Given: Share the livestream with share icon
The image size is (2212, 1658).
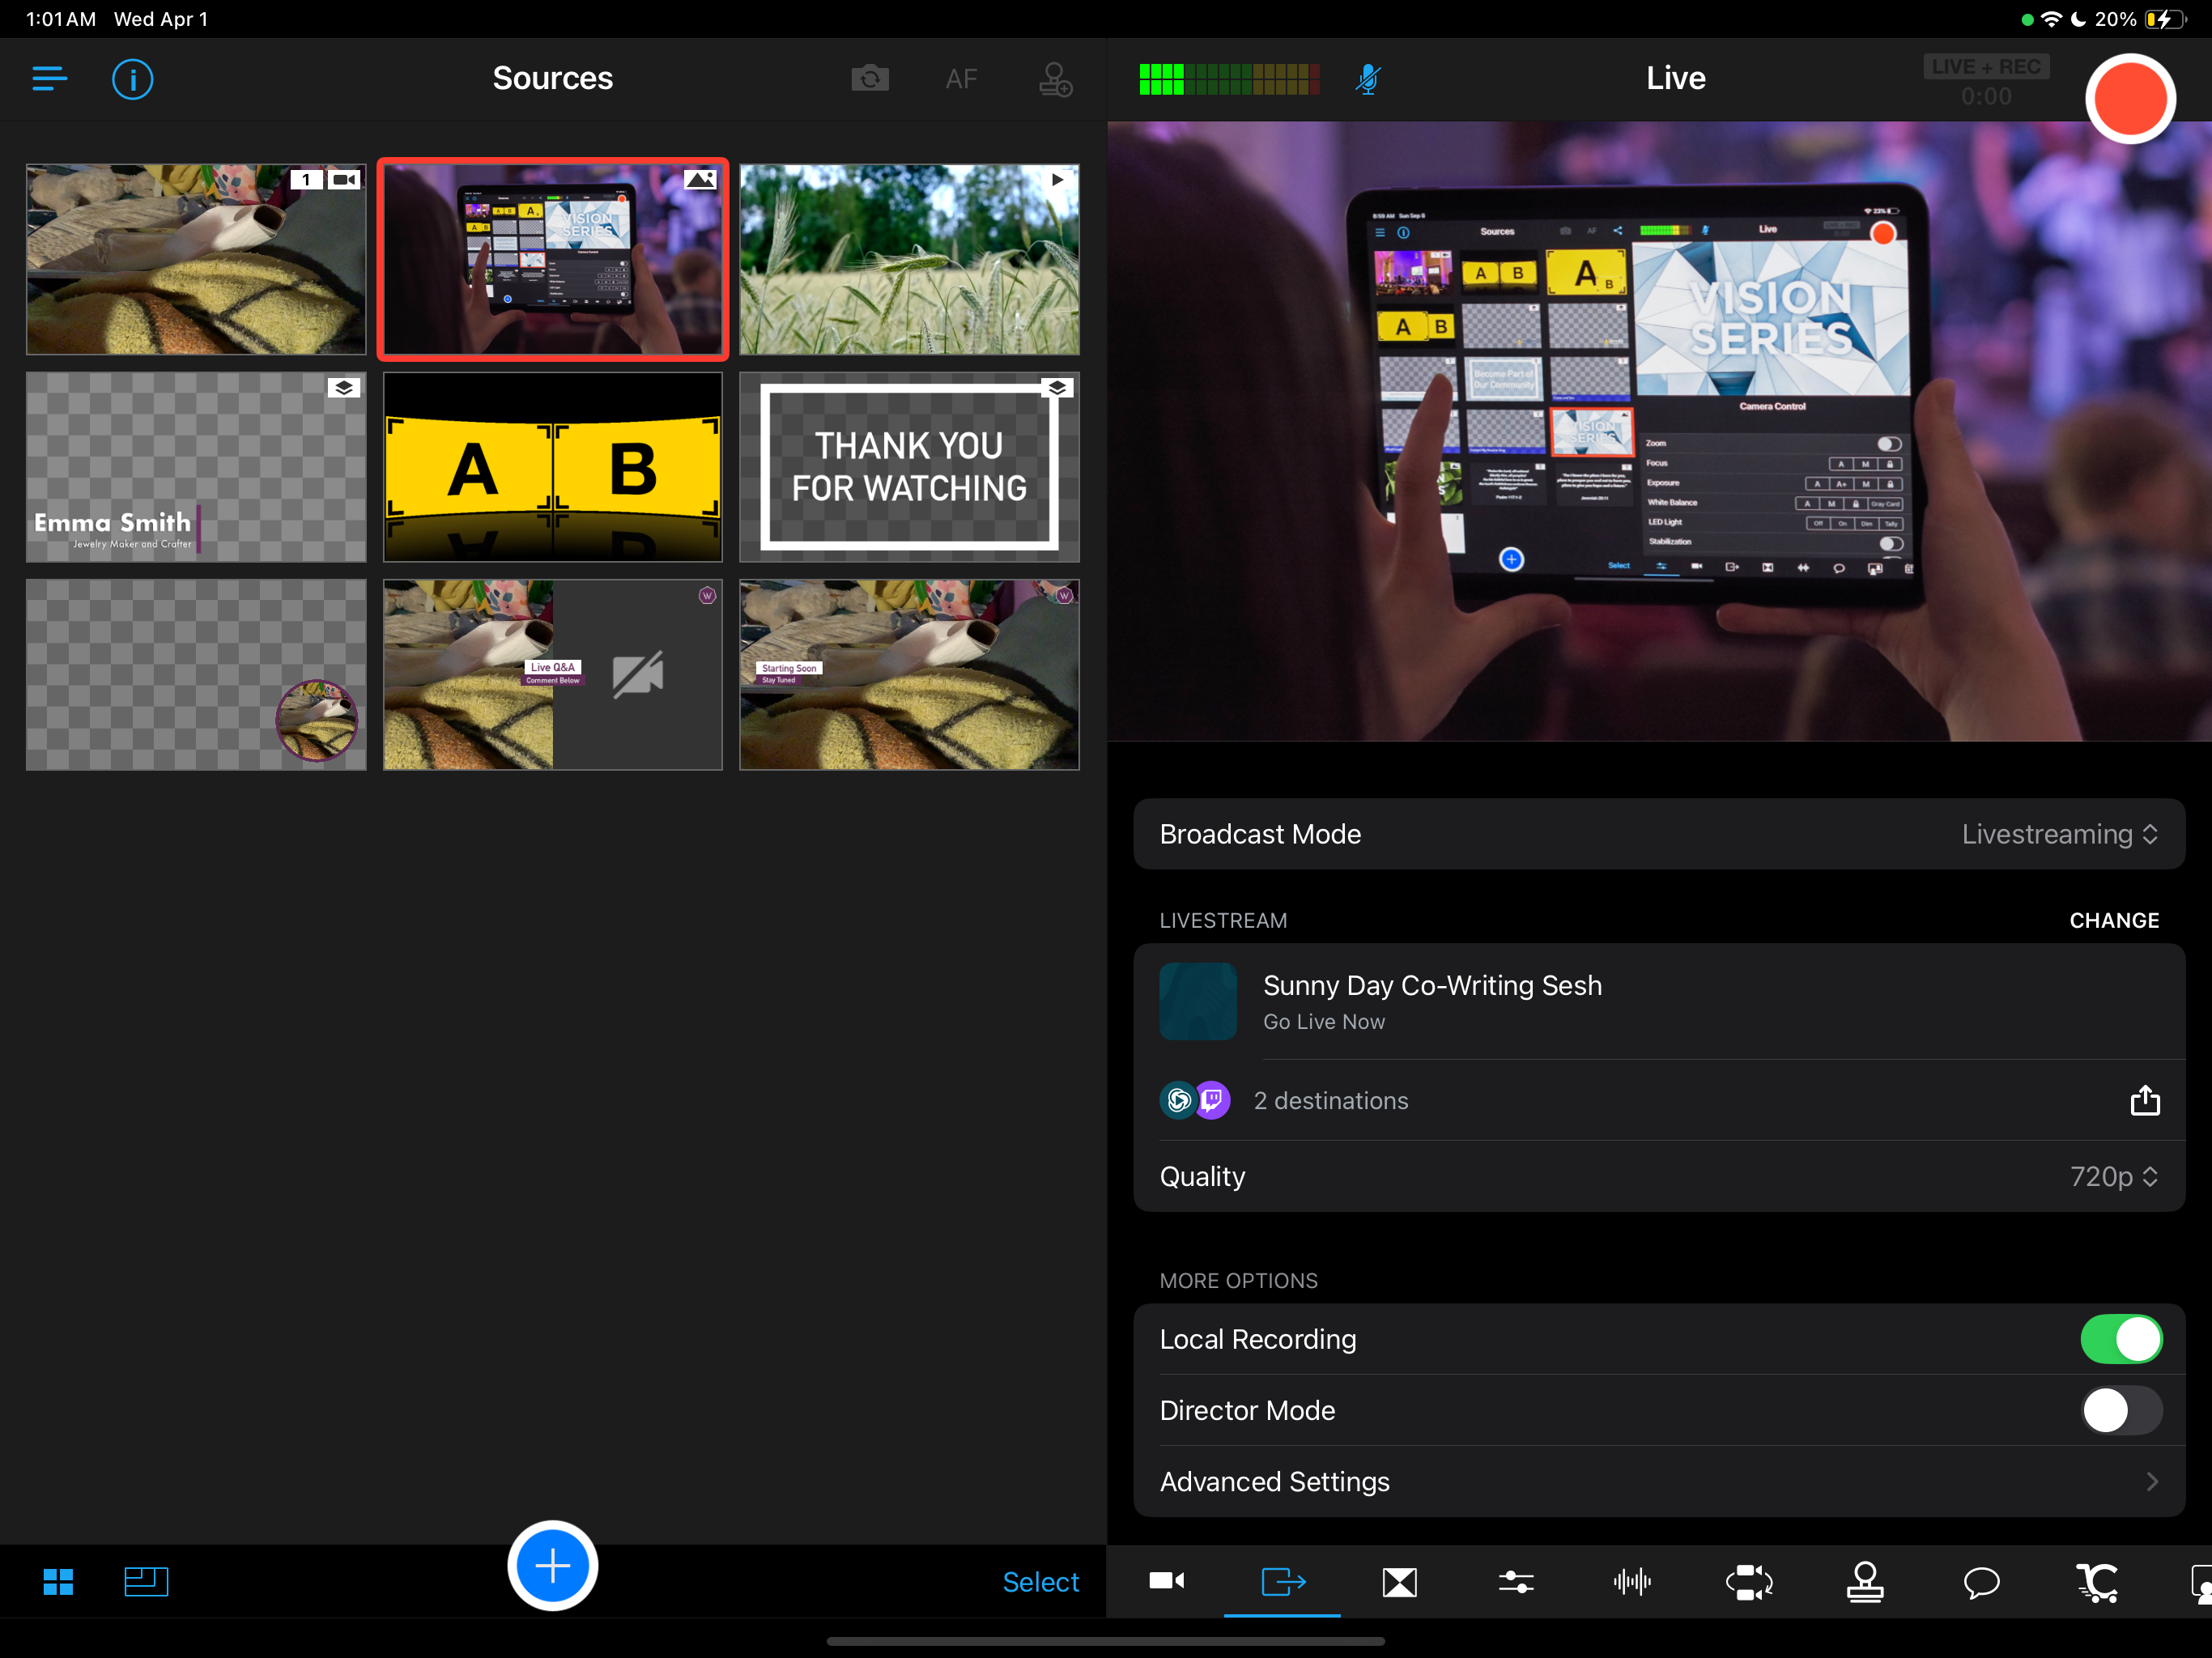Looking at the screenshot, I should pos(2144,1100).
